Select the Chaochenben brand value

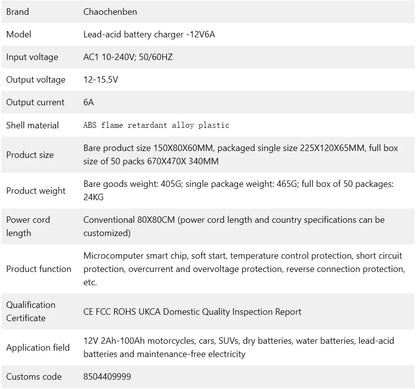[110, 12]
